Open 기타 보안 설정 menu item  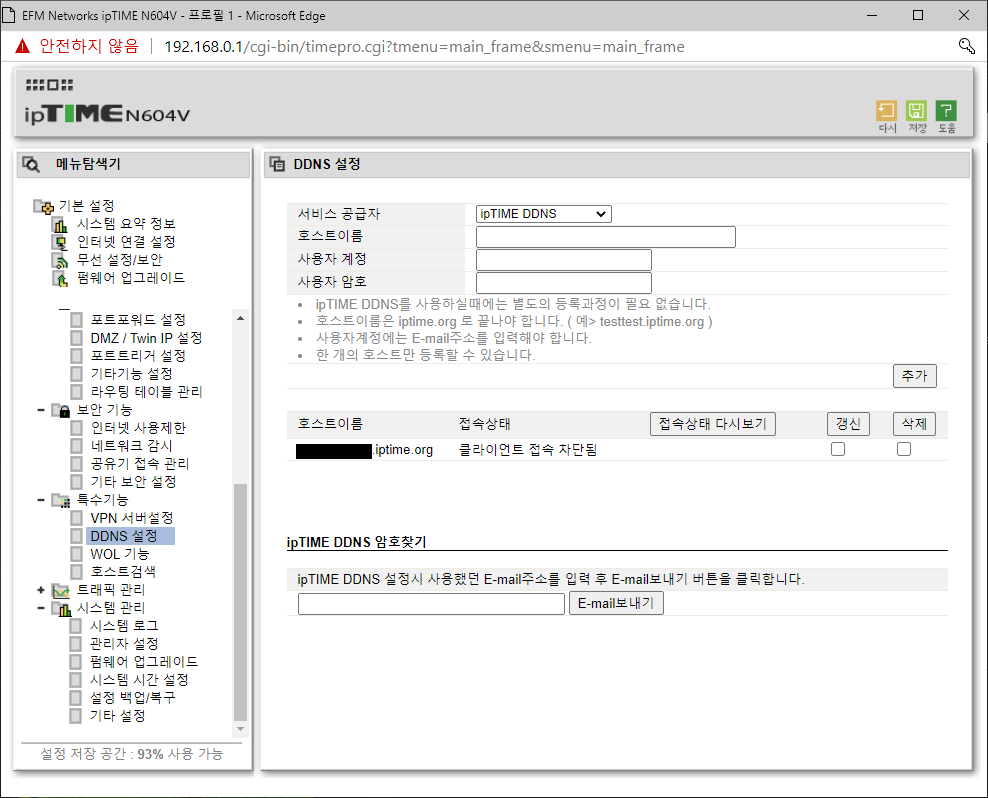coord(134,482)
